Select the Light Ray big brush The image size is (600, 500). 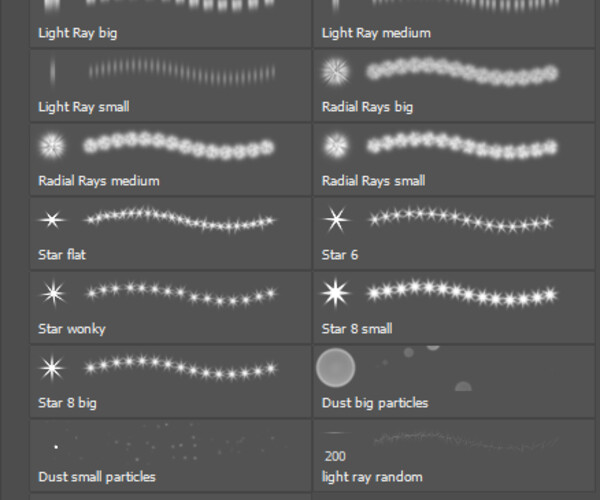click(x=170, y=24)
